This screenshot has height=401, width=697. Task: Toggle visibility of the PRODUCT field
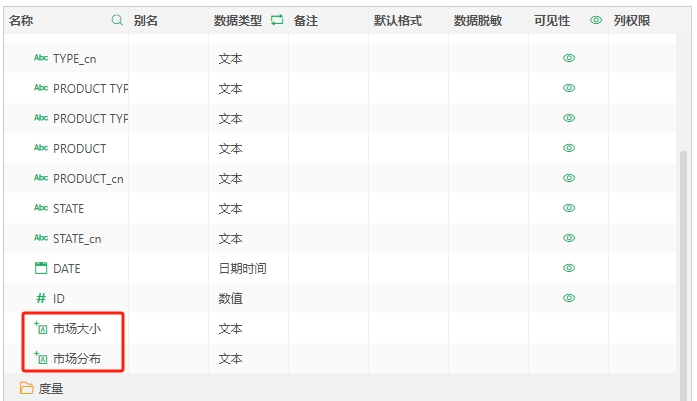point(569,148)
